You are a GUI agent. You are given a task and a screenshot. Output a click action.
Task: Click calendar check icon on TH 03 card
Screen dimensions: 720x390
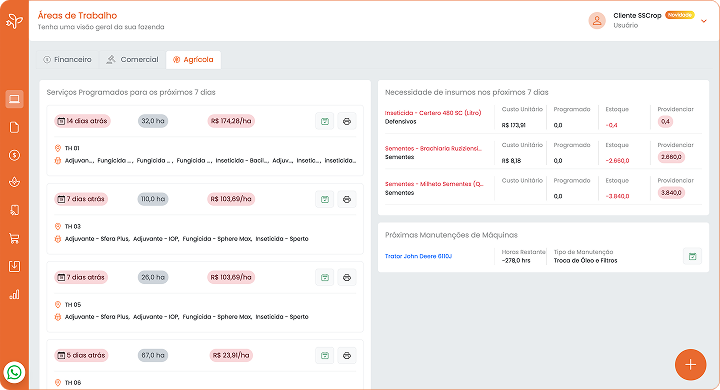(325, 199)
